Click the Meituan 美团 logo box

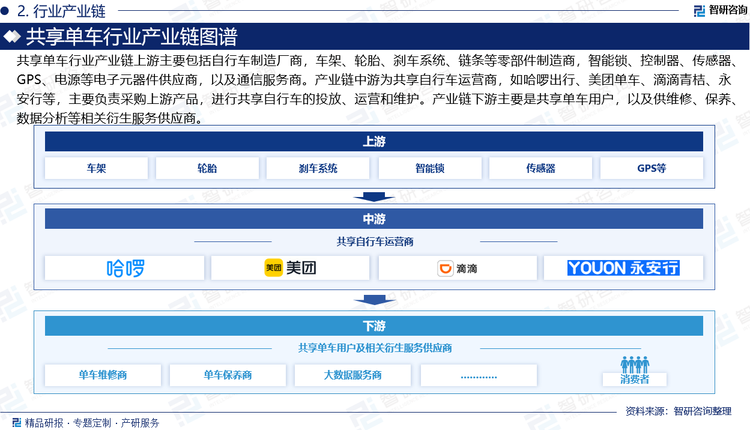290,268
